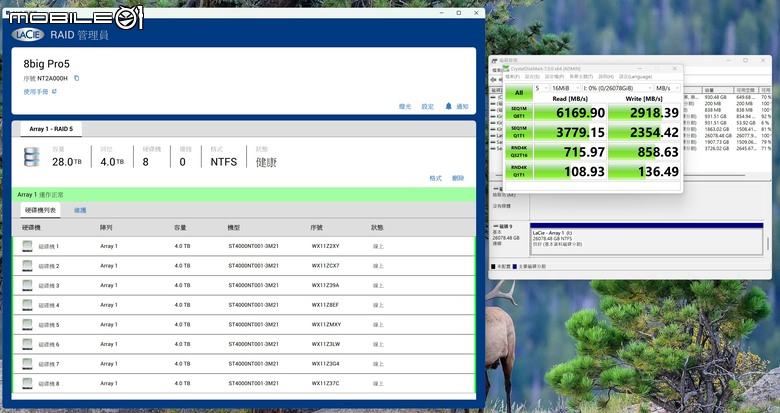Image resolution: width=780 pixels, height=413 pixels.
Task: Click the vertical scrollbar in Disk Management lower pane
Action: click(x=768, y=244)
